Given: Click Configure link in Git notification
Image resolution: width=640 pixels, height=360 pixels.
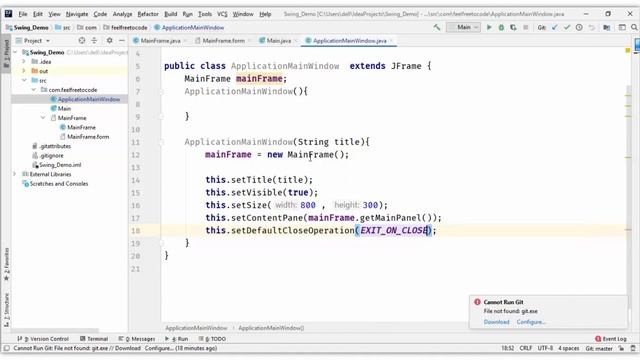Looking at the screenshot, I should pyautogui.click(x=531, y=322).
